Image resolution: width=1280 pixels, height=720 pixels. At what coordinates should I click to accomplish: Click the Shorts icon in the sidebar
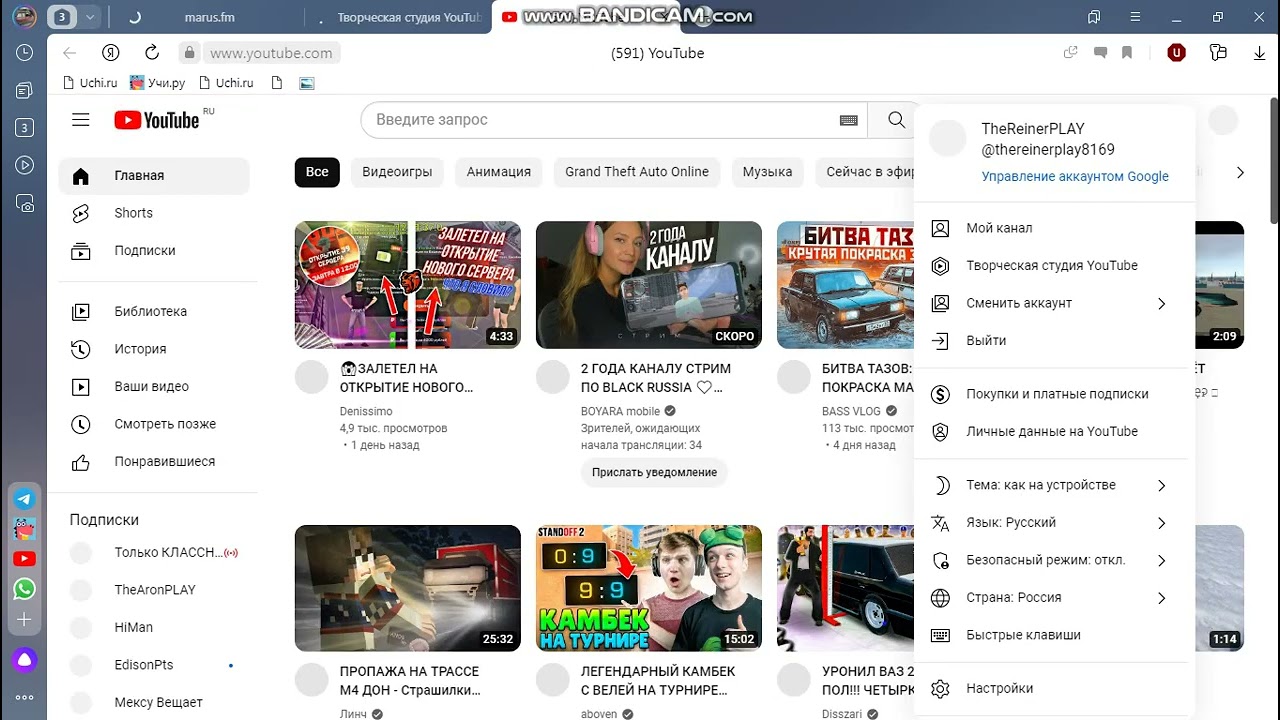[81, 213]
